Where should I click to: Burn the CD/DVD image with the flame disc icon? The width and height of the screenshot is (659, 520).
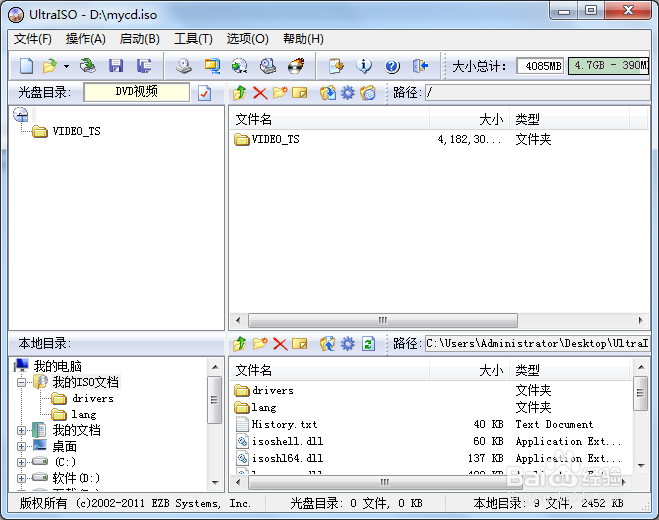(296, 66)
